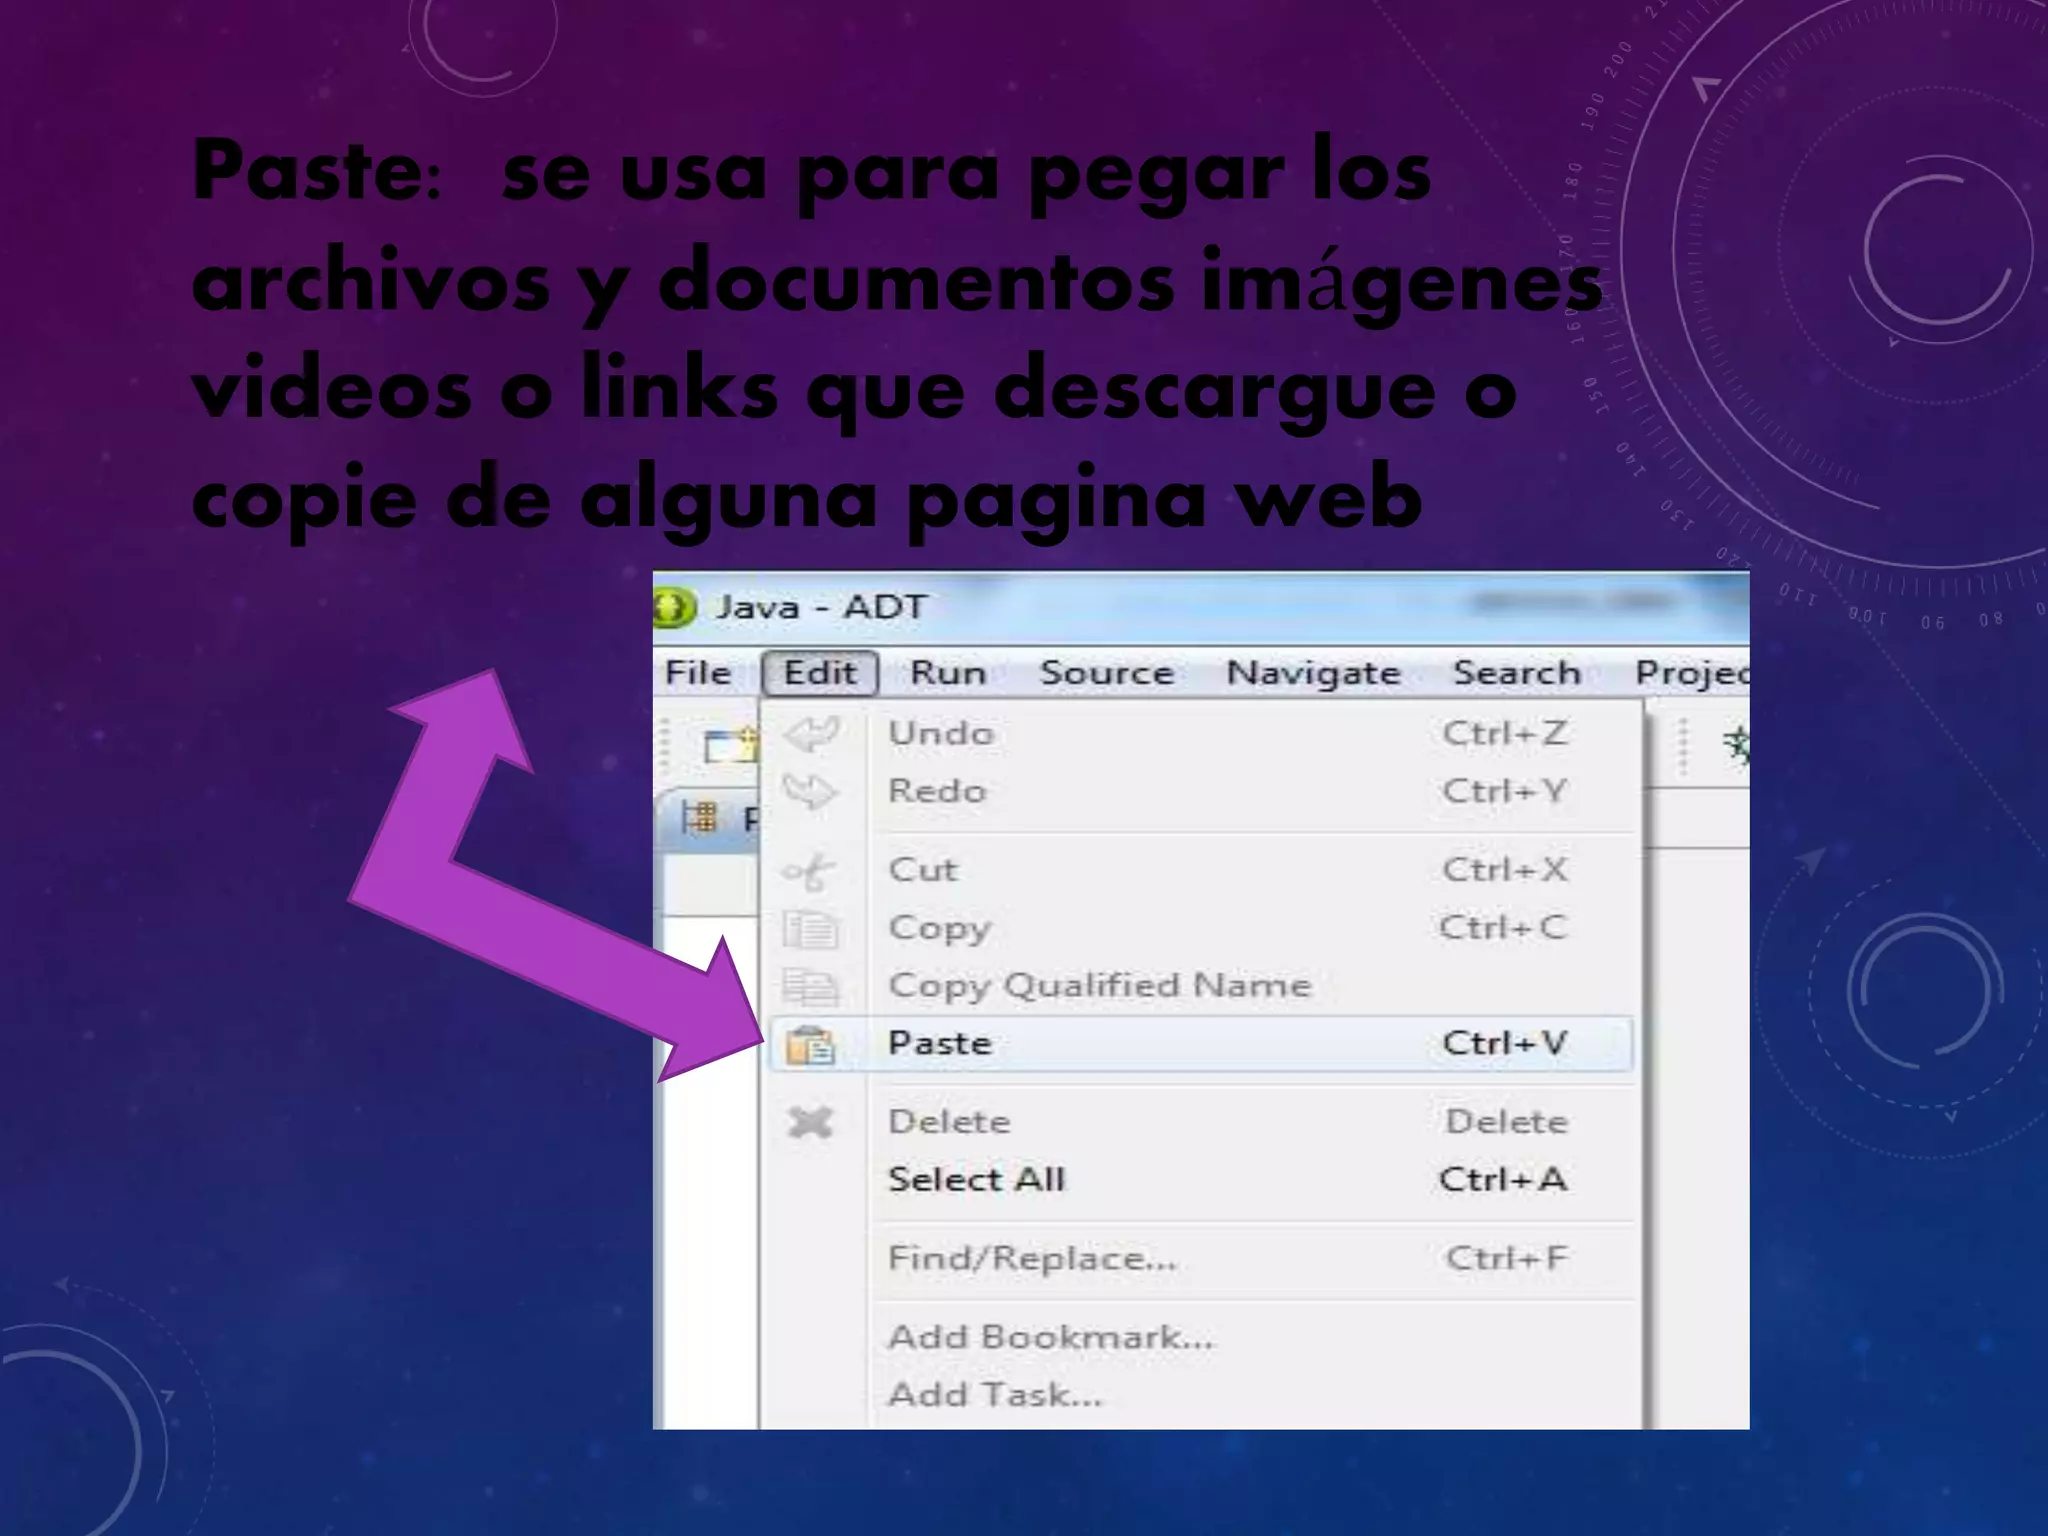This screenshot has height=1536, width=2048.
Task: Open Find/Replace... from the menu
Action: coord(1201,1258)
